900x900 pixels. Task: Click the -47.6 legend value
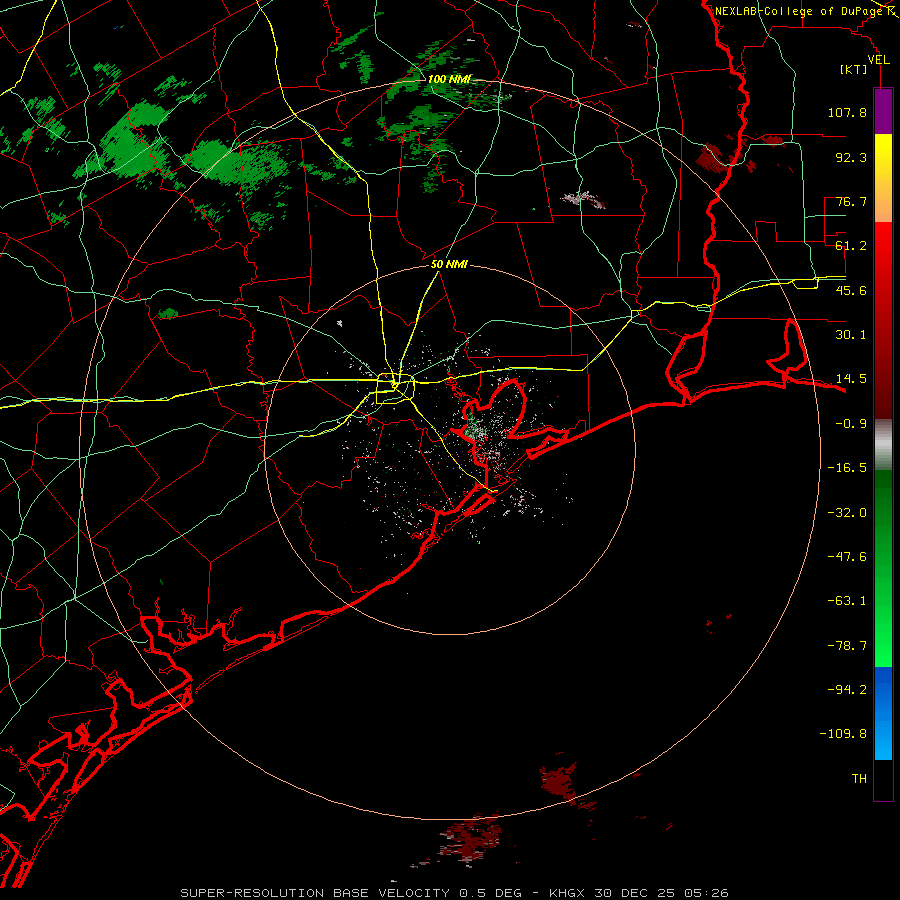pos(847,557)
